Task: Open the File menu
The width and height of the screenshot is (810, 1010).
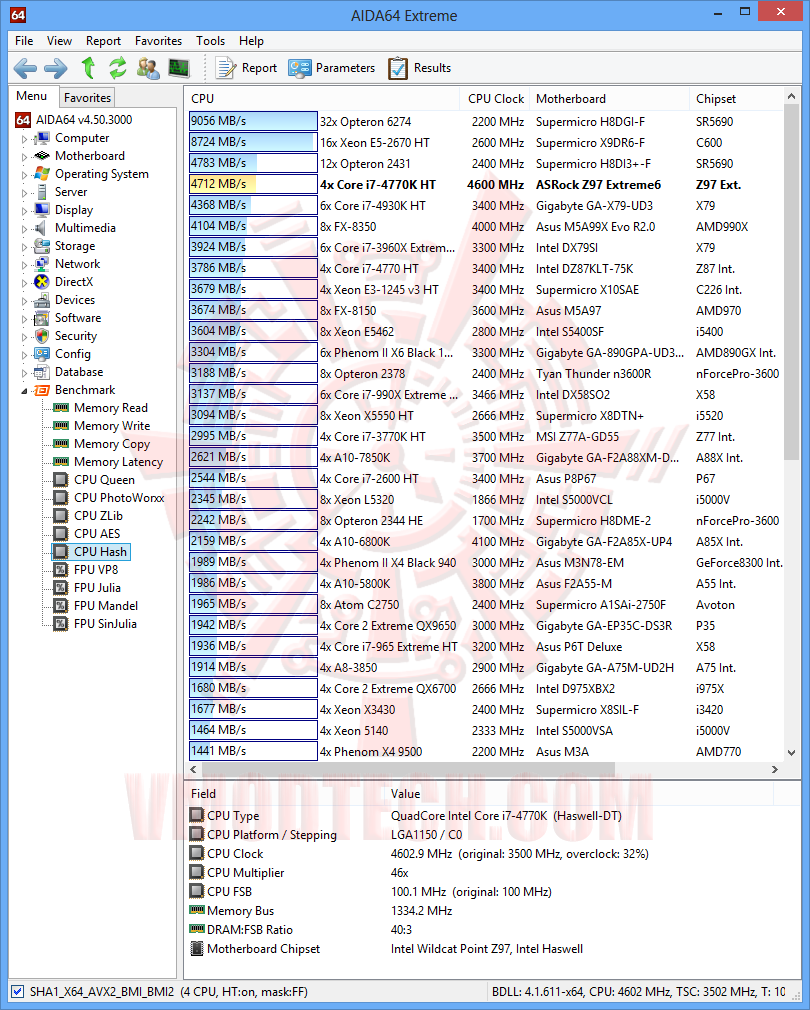Action: [x=24, y=41]
